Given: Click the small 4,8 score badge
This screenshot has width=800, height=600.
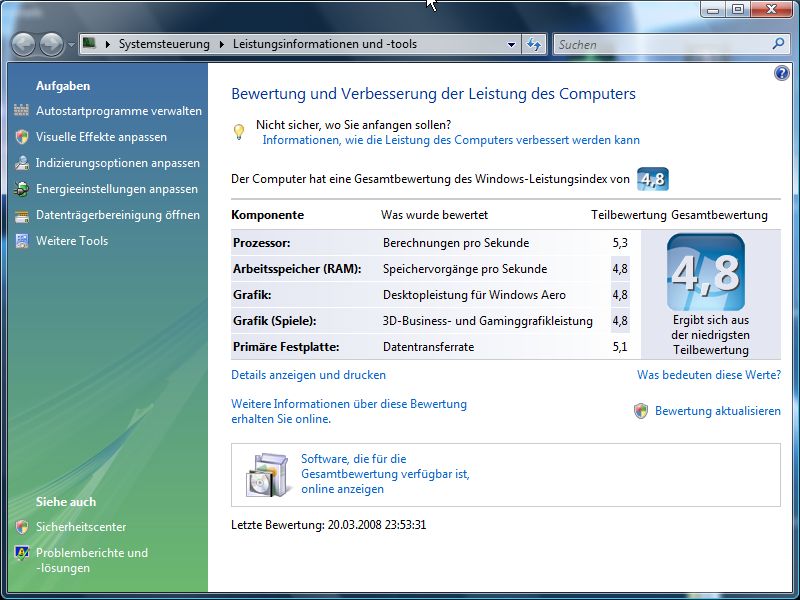Looking at the screenshot, I should click(x=653, y=179).
